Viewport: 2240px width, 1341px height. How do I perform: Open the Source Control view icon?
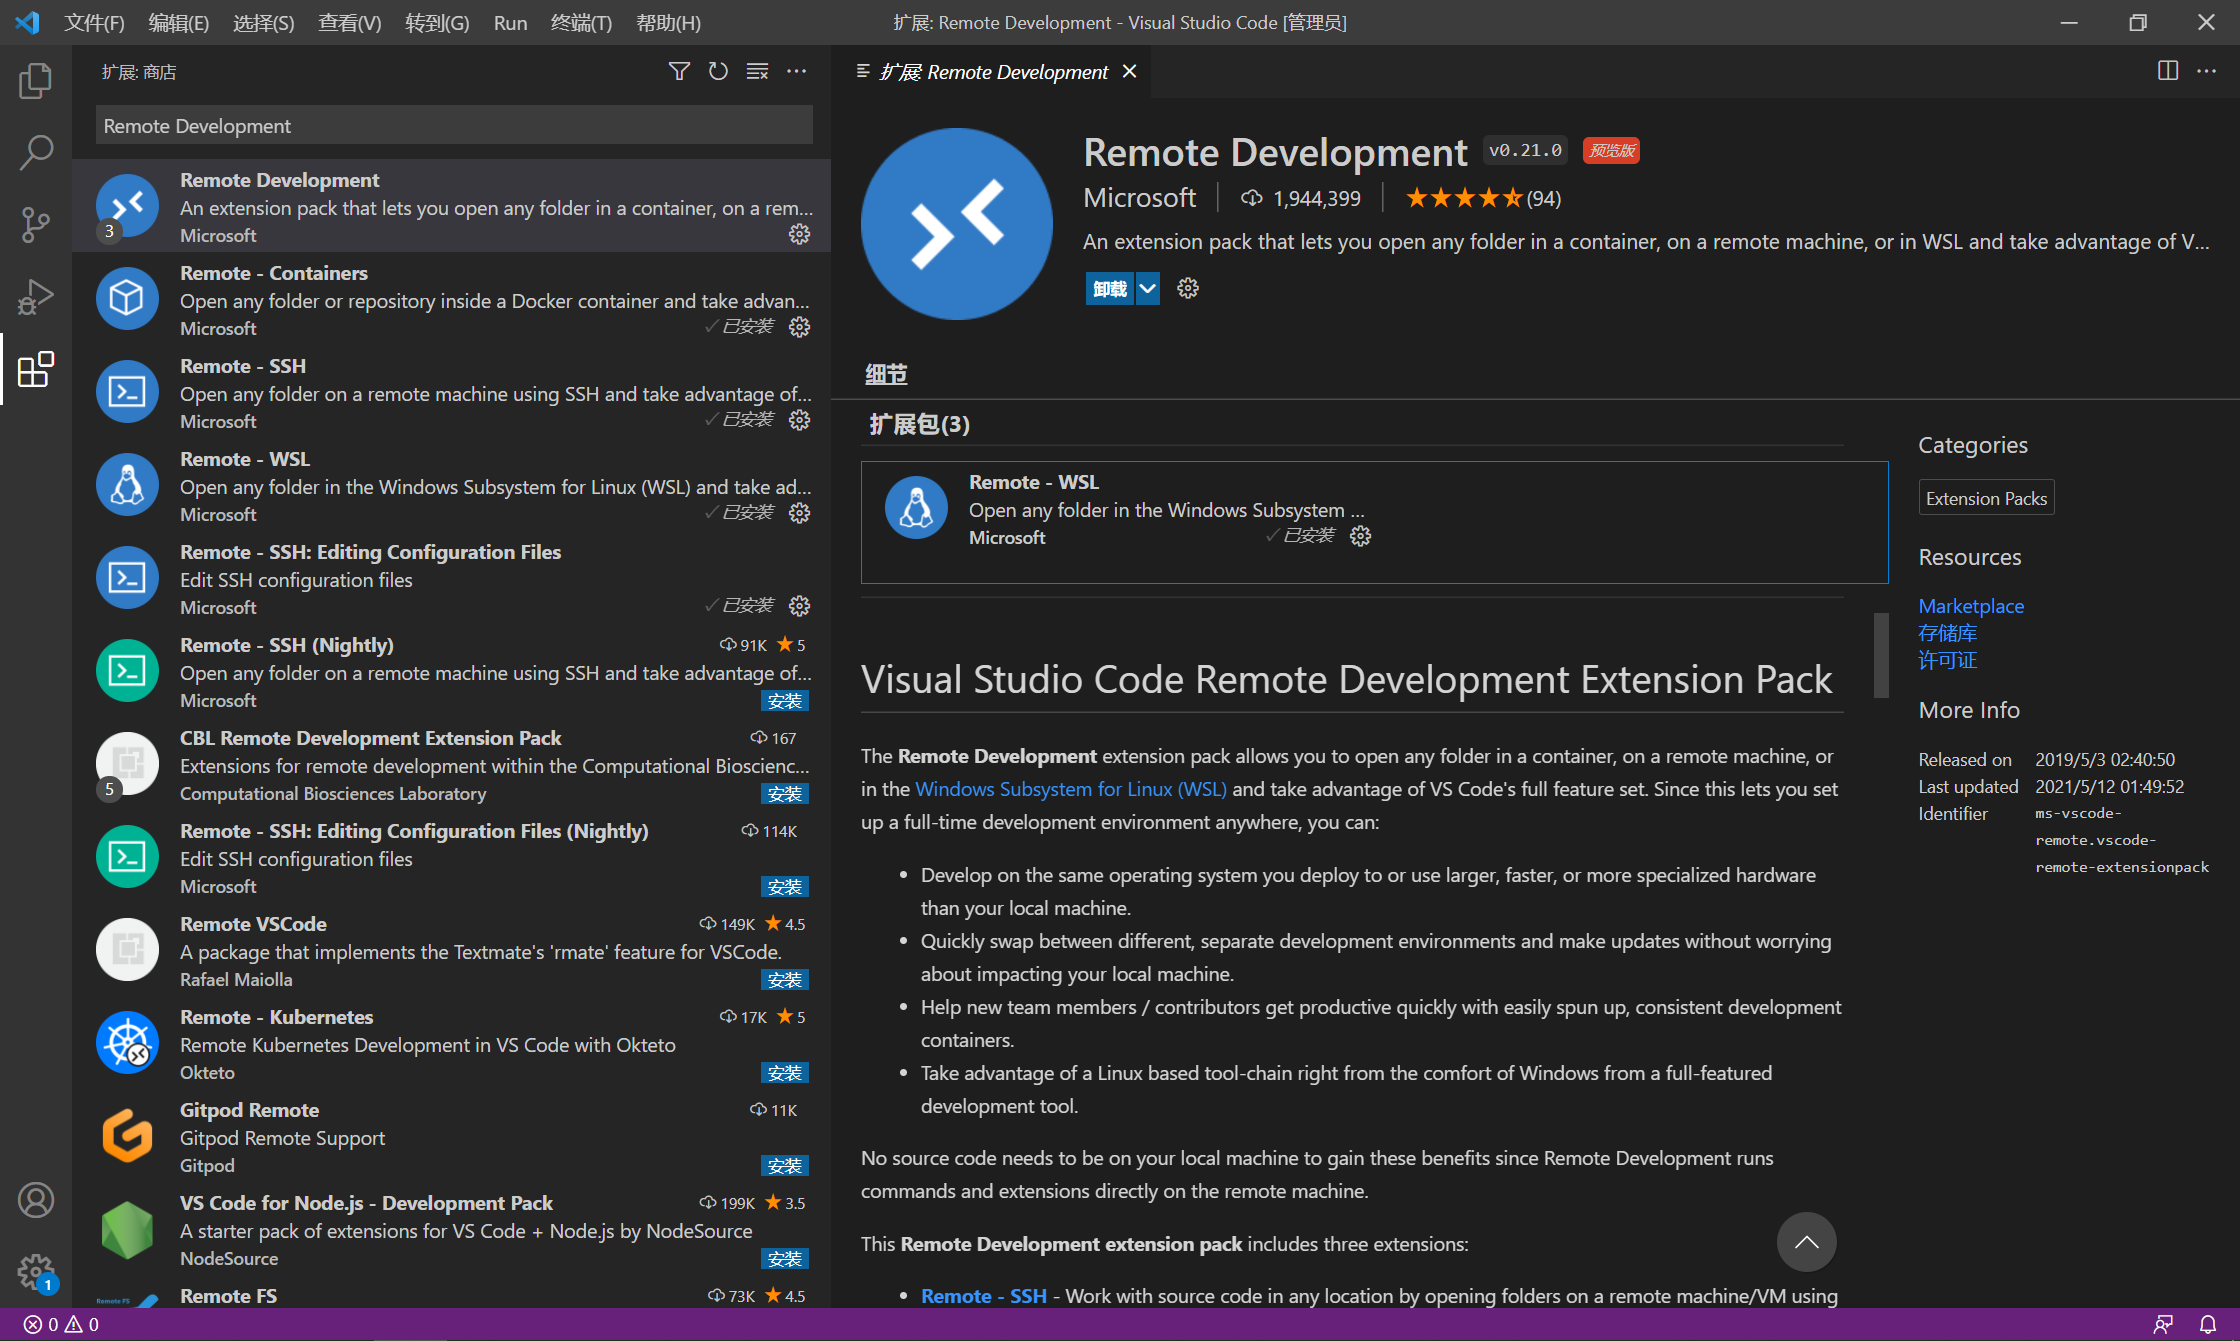click(36, 225)
